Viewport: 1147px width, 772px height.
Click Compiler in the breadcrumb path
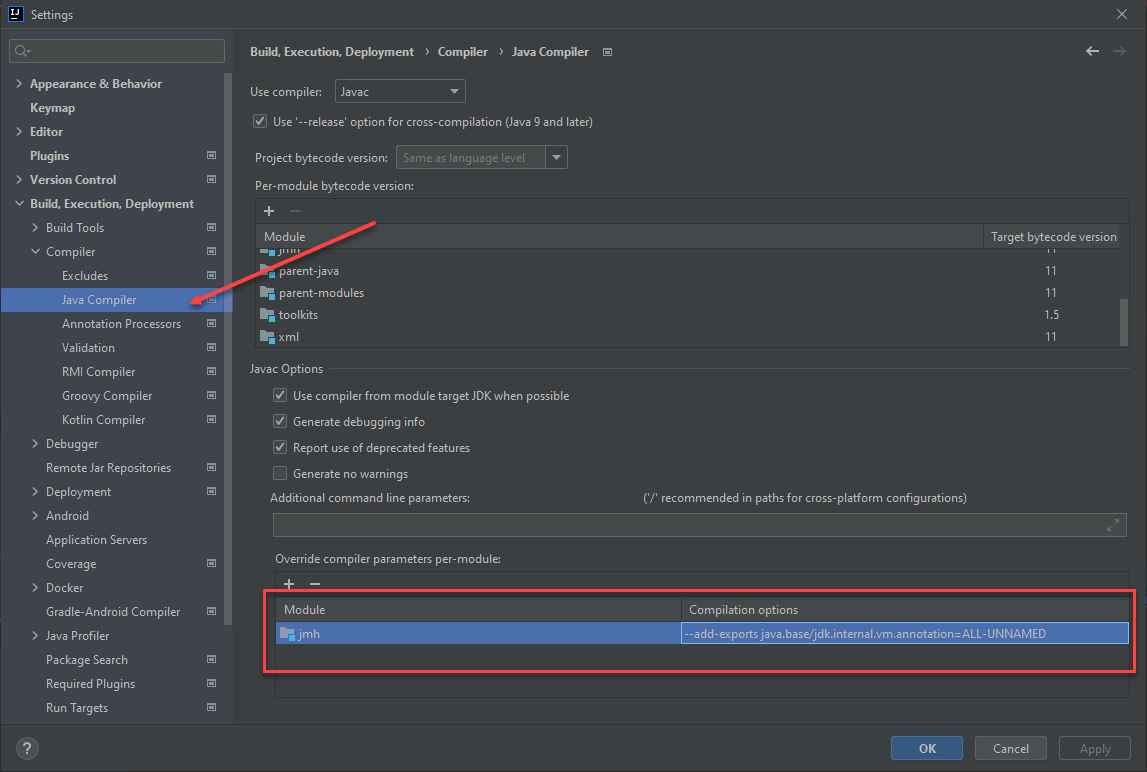coord(462,52)
